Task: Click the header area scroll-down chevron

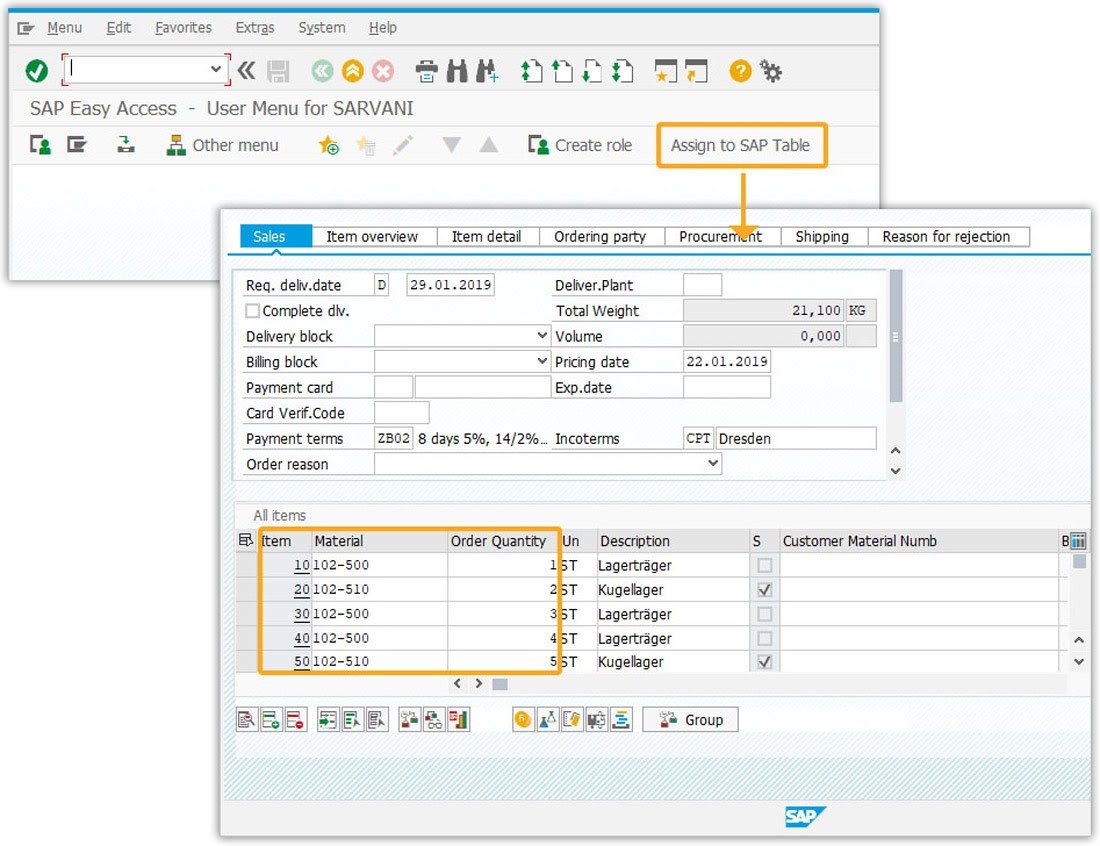Action: 895,471
